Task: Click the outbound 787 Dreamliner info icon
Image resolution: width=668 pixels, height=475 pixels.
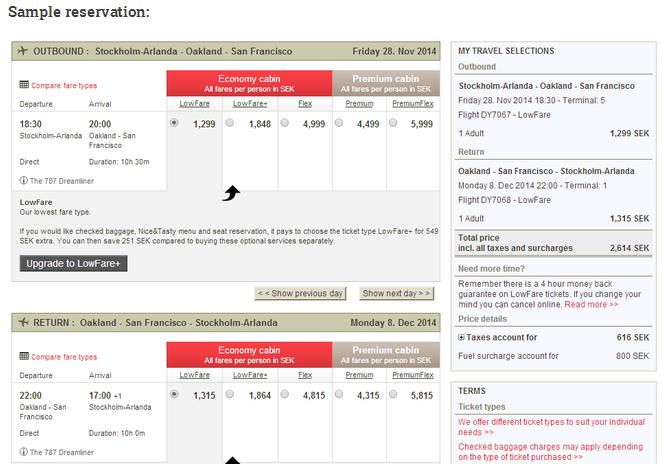Action: click(23, 180)
